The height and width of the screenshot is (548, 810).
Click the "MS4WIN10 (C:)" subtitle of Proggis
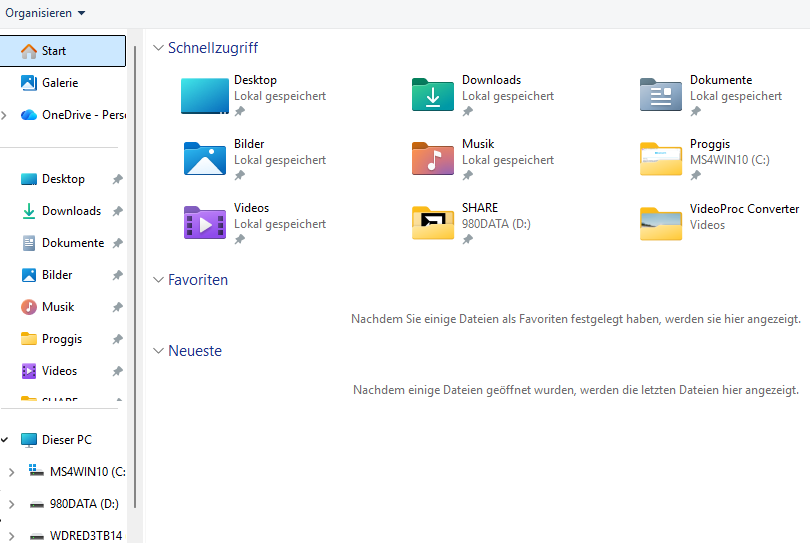729,160
